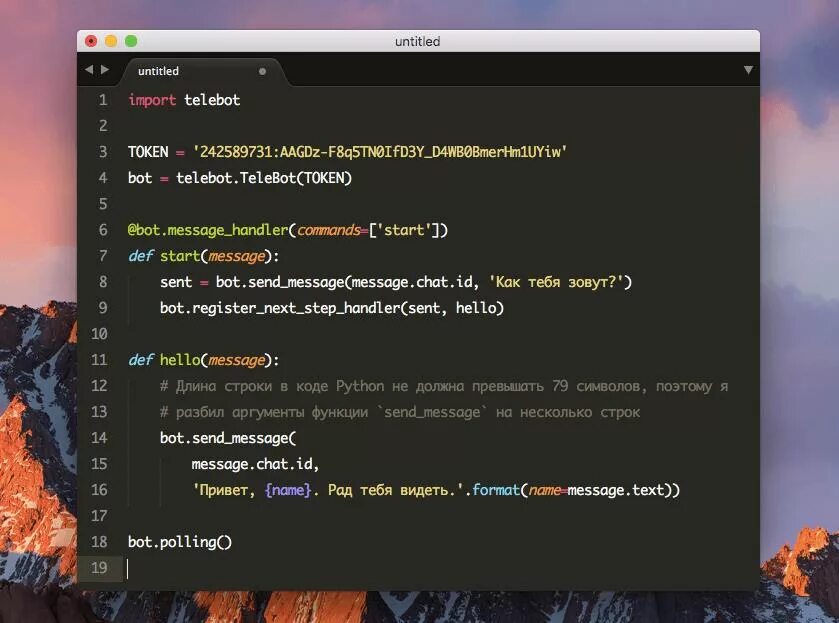Screen dimensions: 839x623
Task: Click line number 11 in gutter
Action: 99,360
